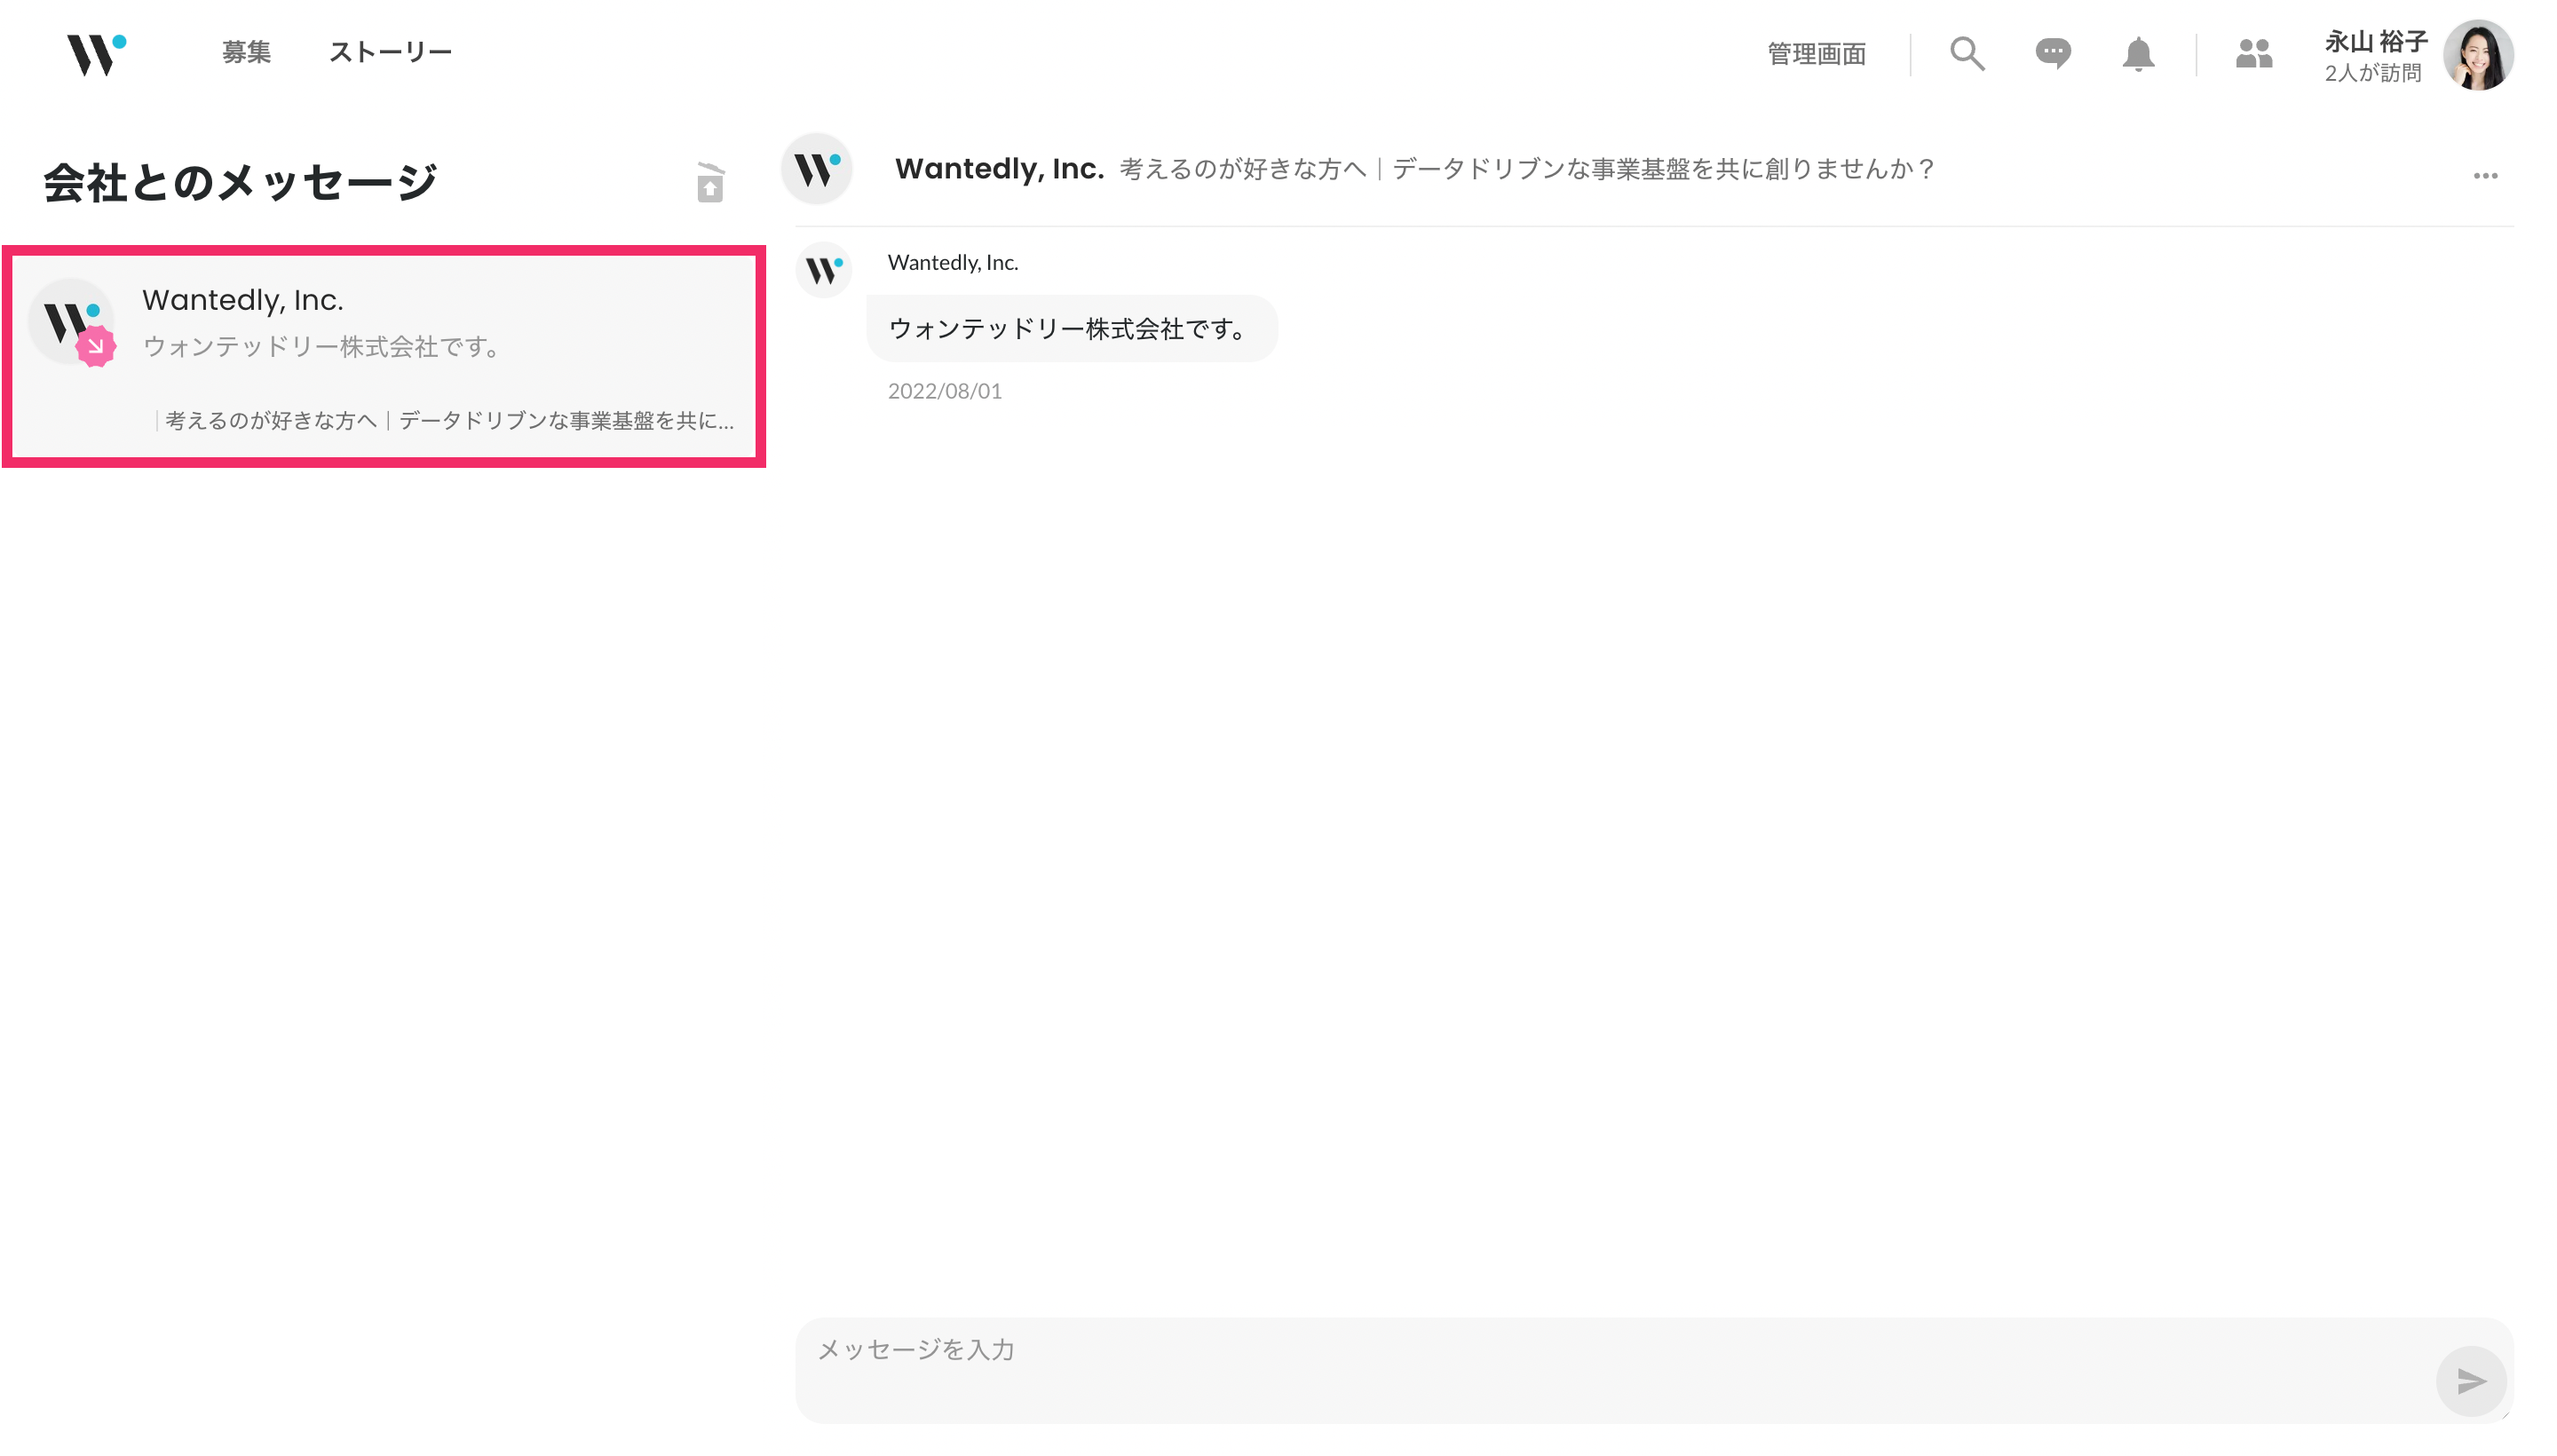The width and height of the screenshot is (2557, 1456).
Task: Click the archive box icon
Action: click(710, 183)
